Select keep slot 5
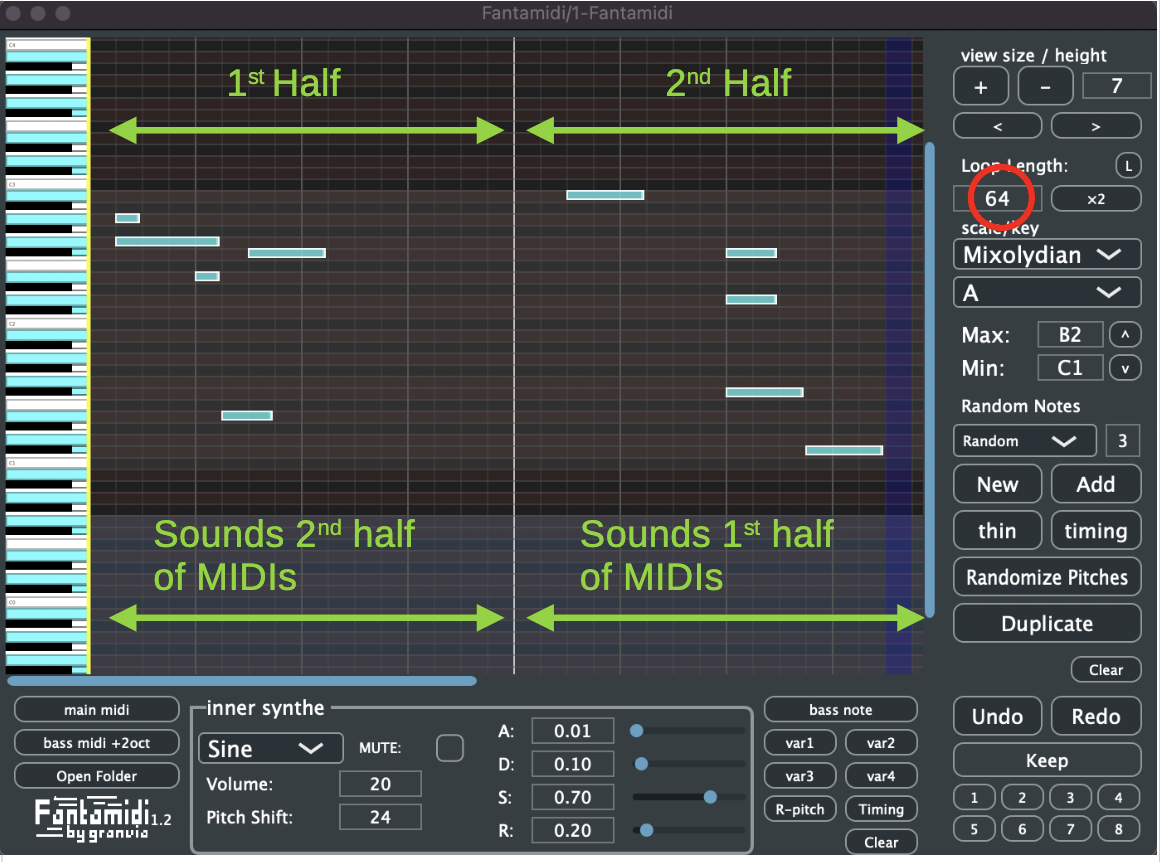1160x862 pixels. pos(974,829)
